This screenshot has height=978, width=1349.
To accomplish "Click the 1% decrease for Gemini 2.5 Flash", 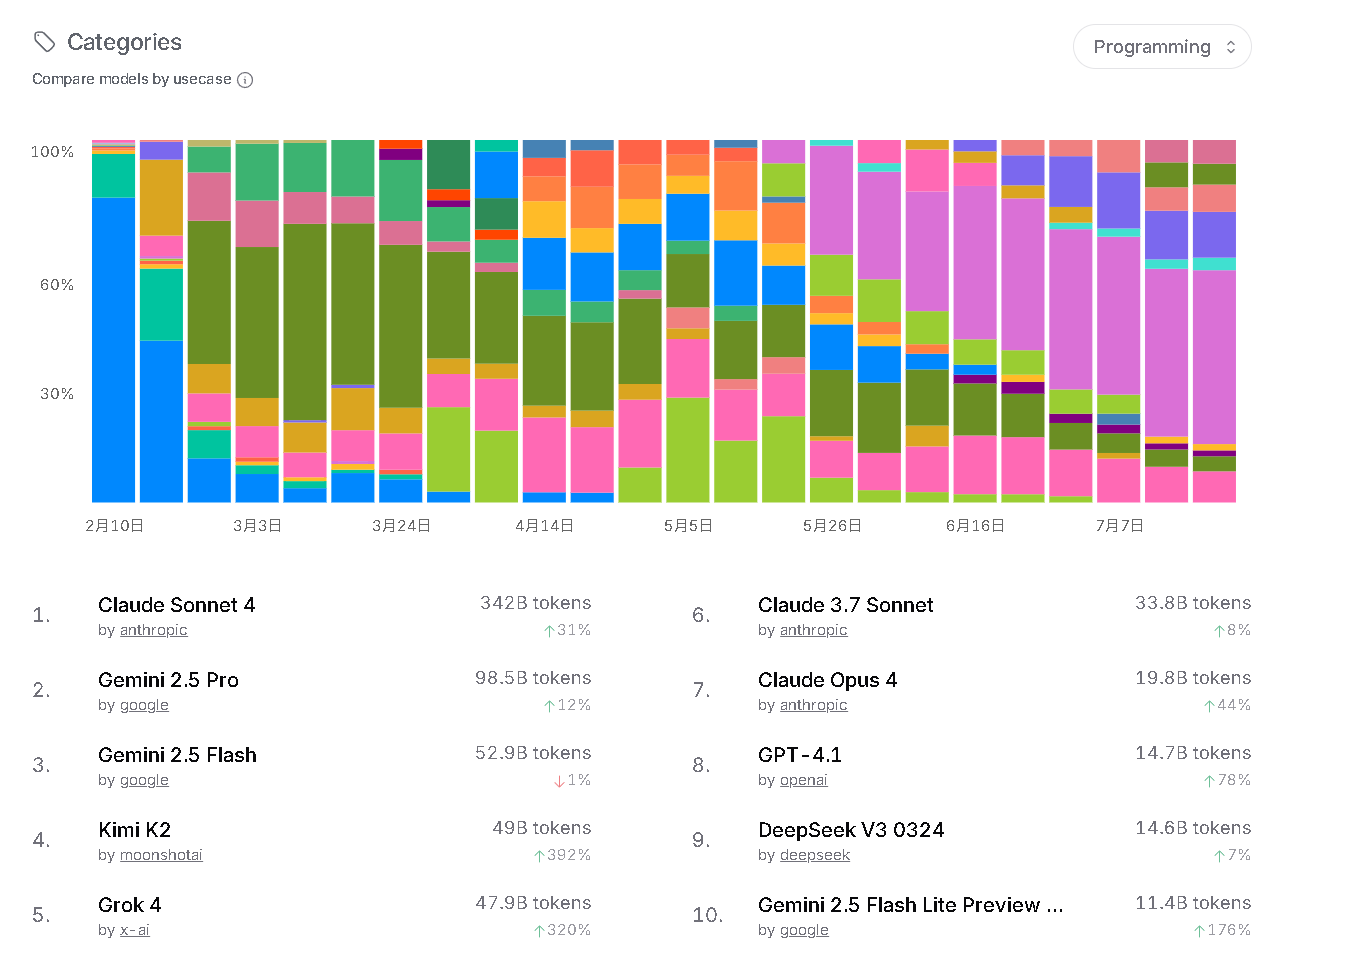I will point(572,780).
